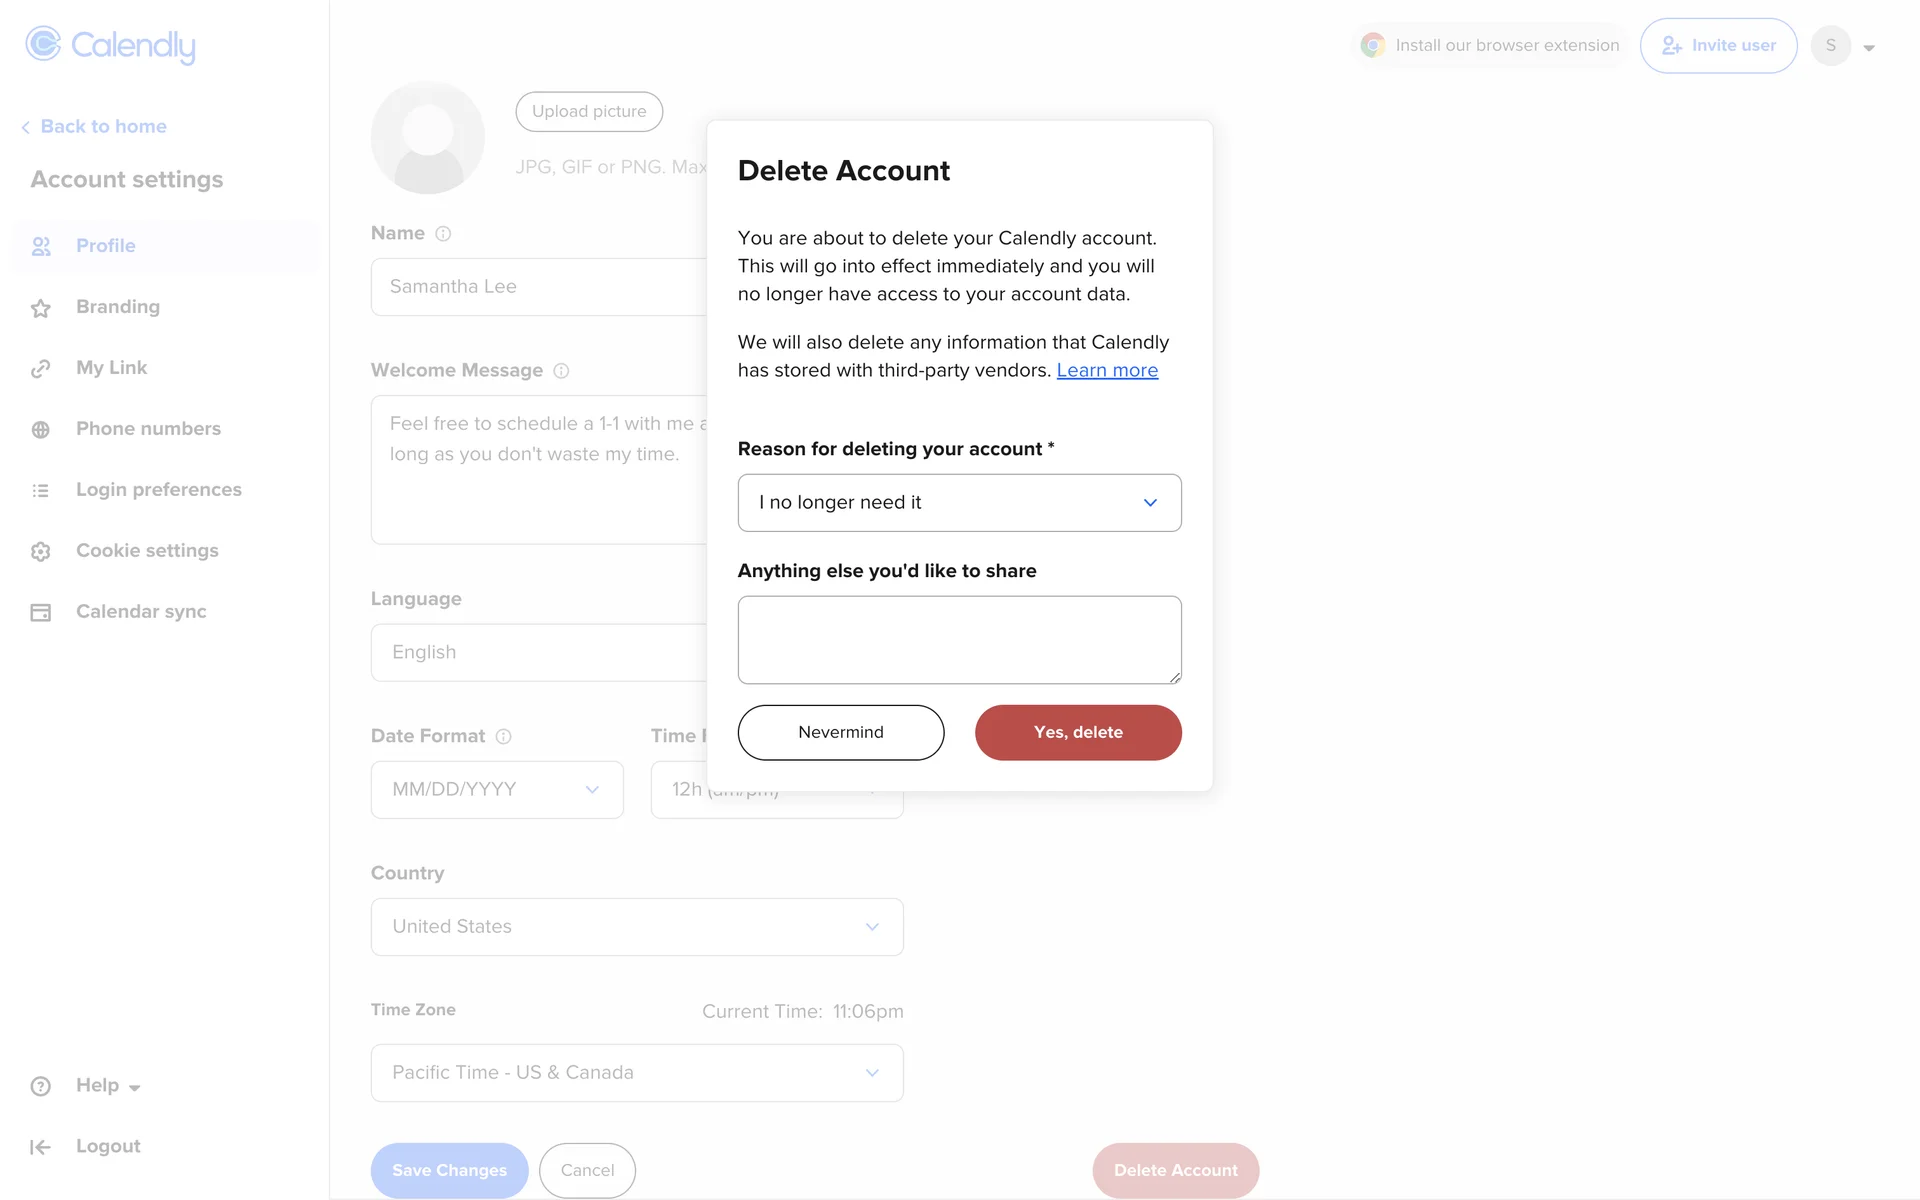Click the Cookie settings gear icon
This screenshot has height=1200, width=1920.
(x=40, y=552)
